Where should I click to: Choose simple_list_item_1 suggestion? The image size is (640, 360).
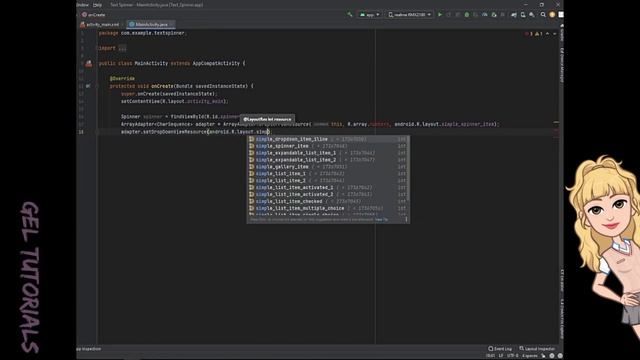click(328, 174)
